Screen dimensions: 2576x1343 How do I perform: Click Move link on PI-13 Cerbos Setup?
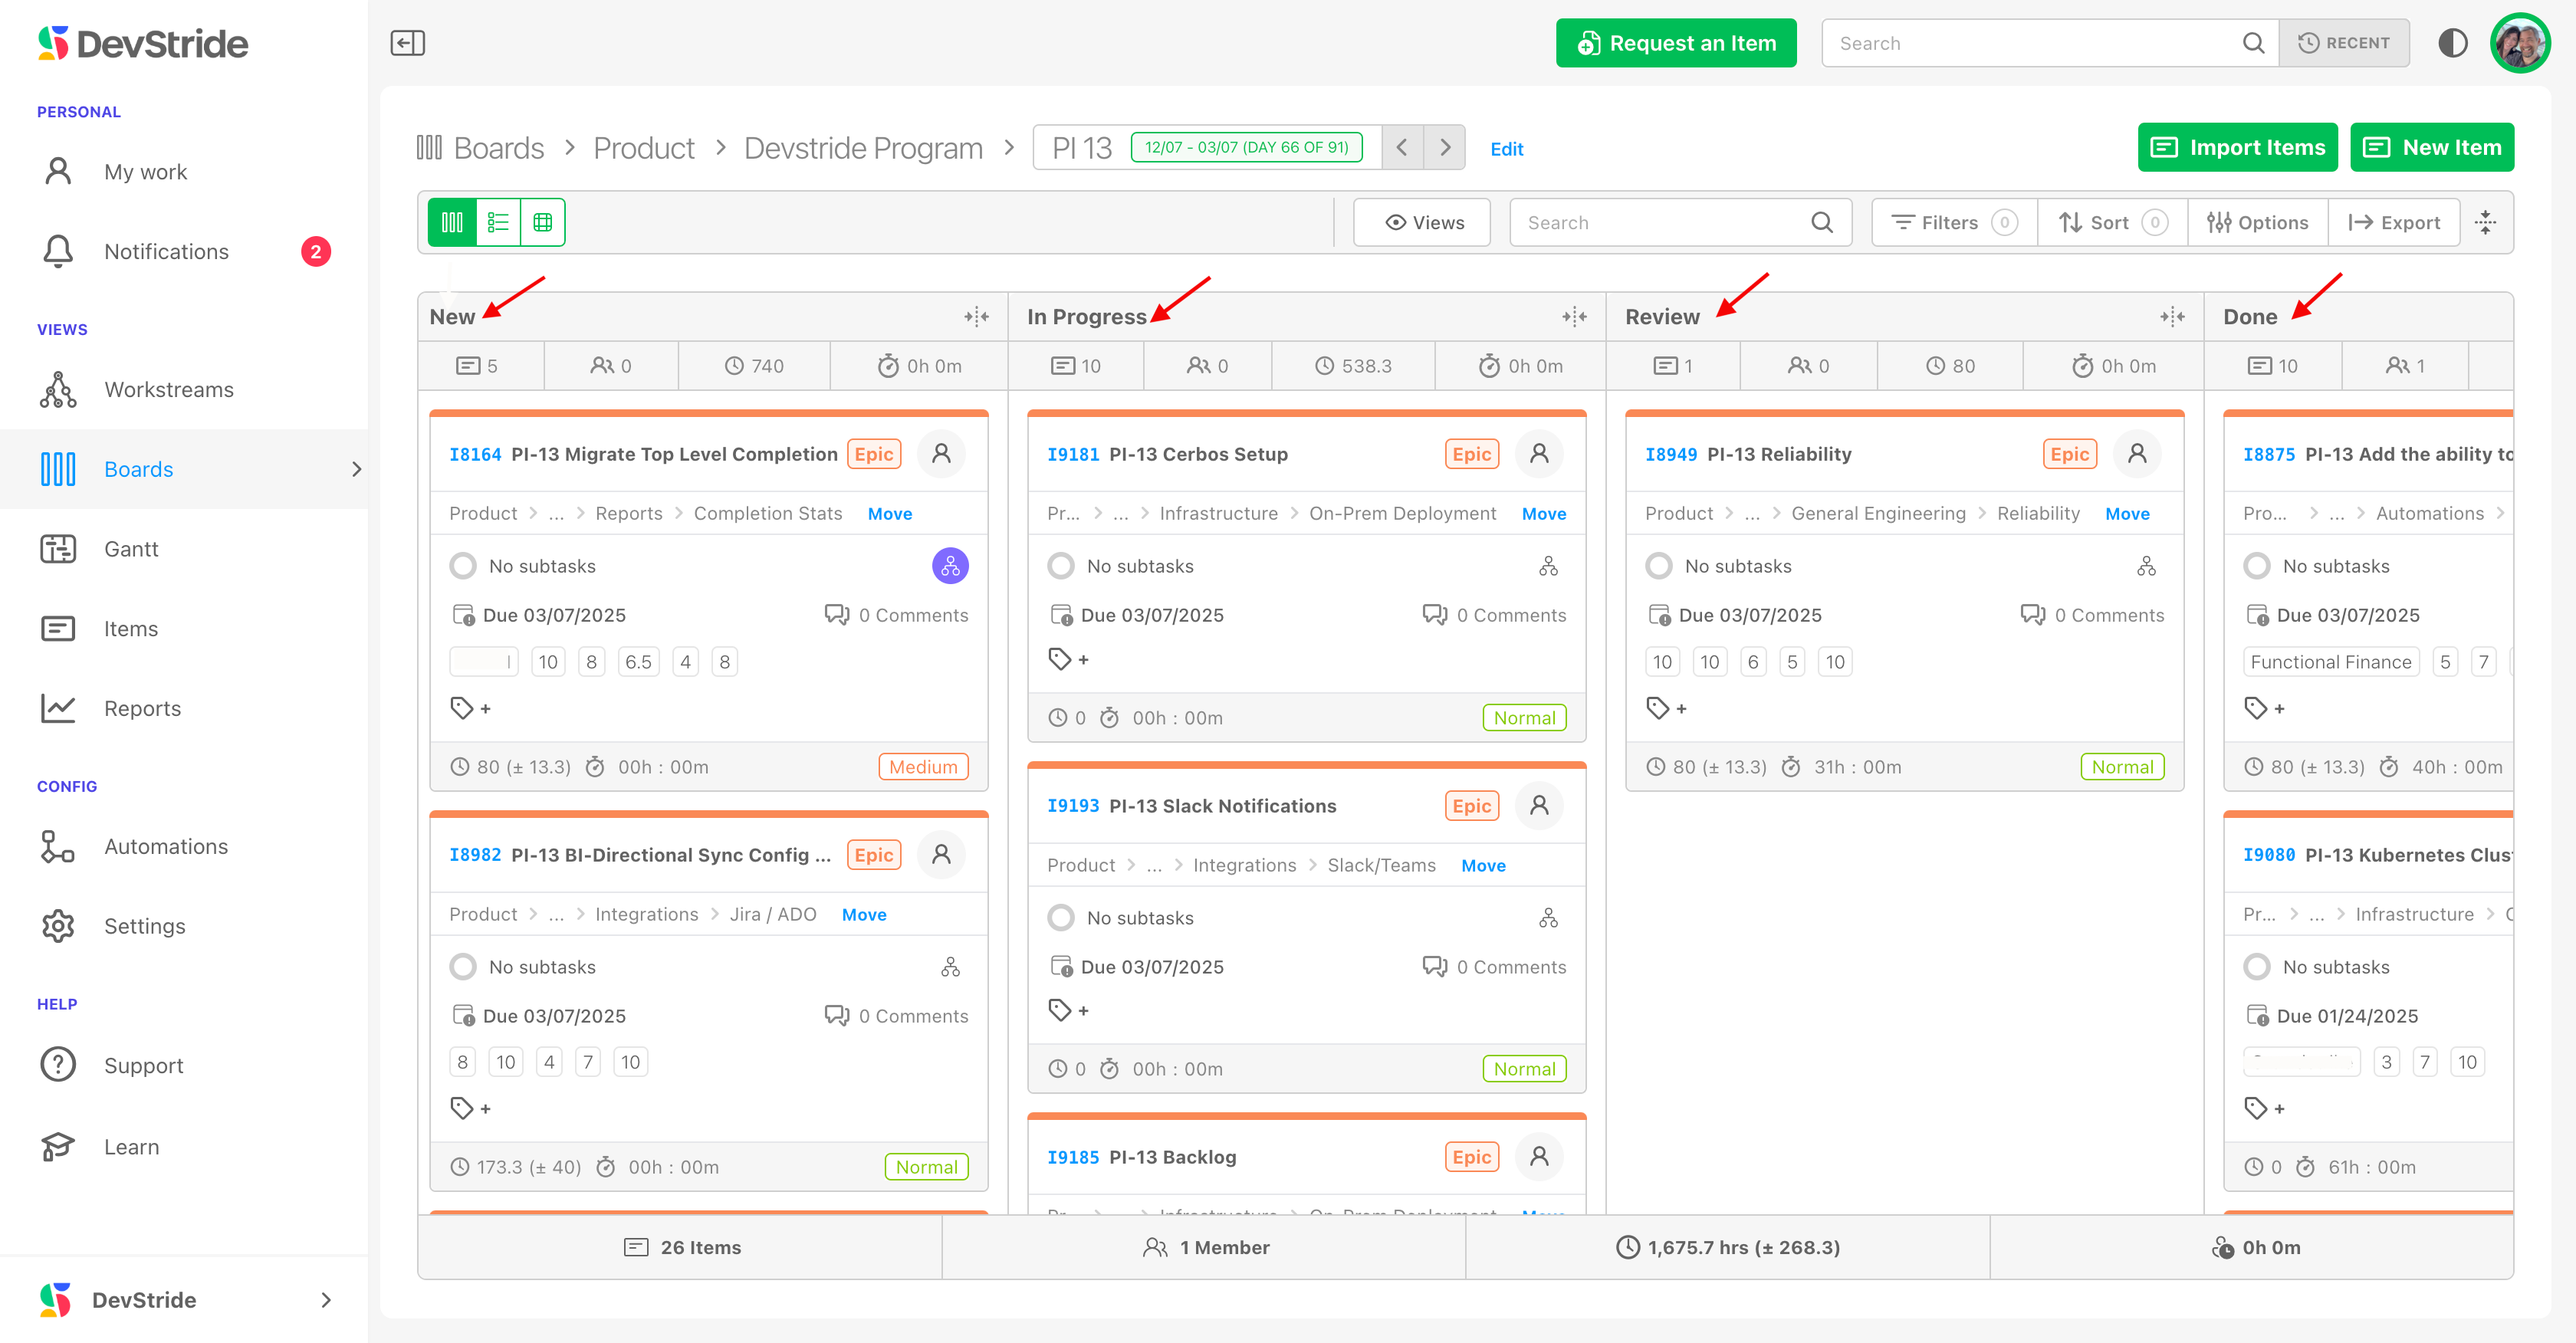coord(1543,513)
